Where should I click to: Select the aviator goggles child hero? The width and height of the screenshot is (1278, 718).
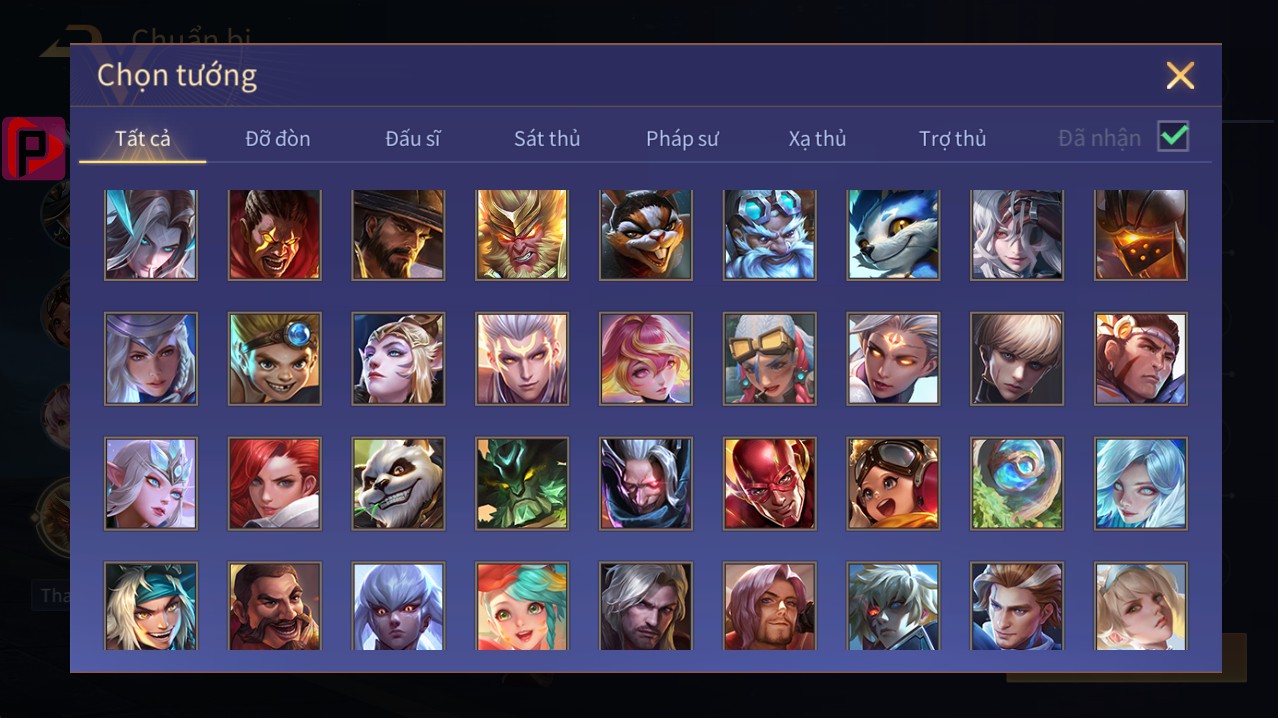[894, 483]
